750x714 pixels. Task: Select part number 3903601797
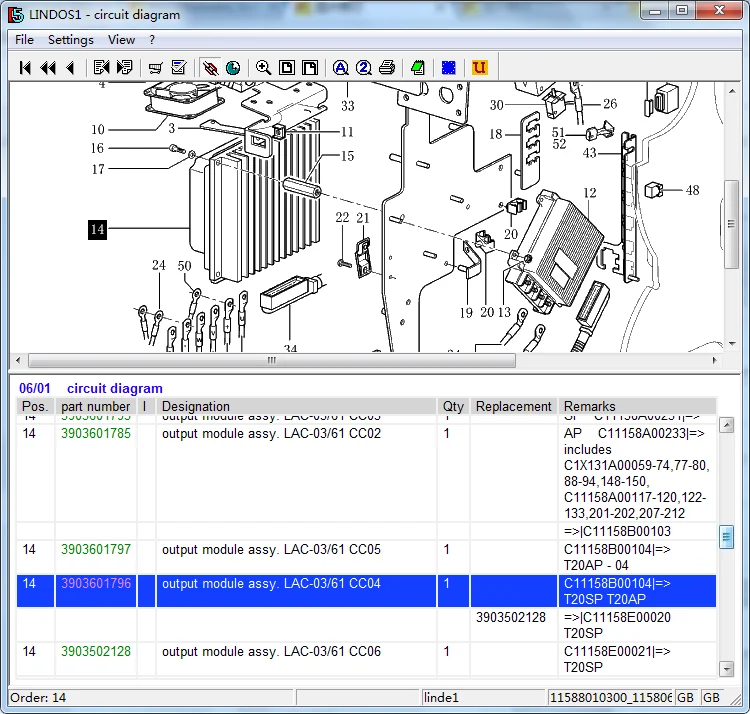[96, 549]
